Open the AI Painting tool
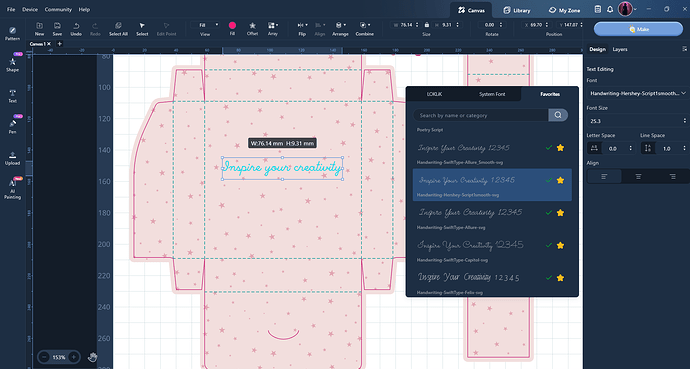Screen dimensions: 690x369 12,189
